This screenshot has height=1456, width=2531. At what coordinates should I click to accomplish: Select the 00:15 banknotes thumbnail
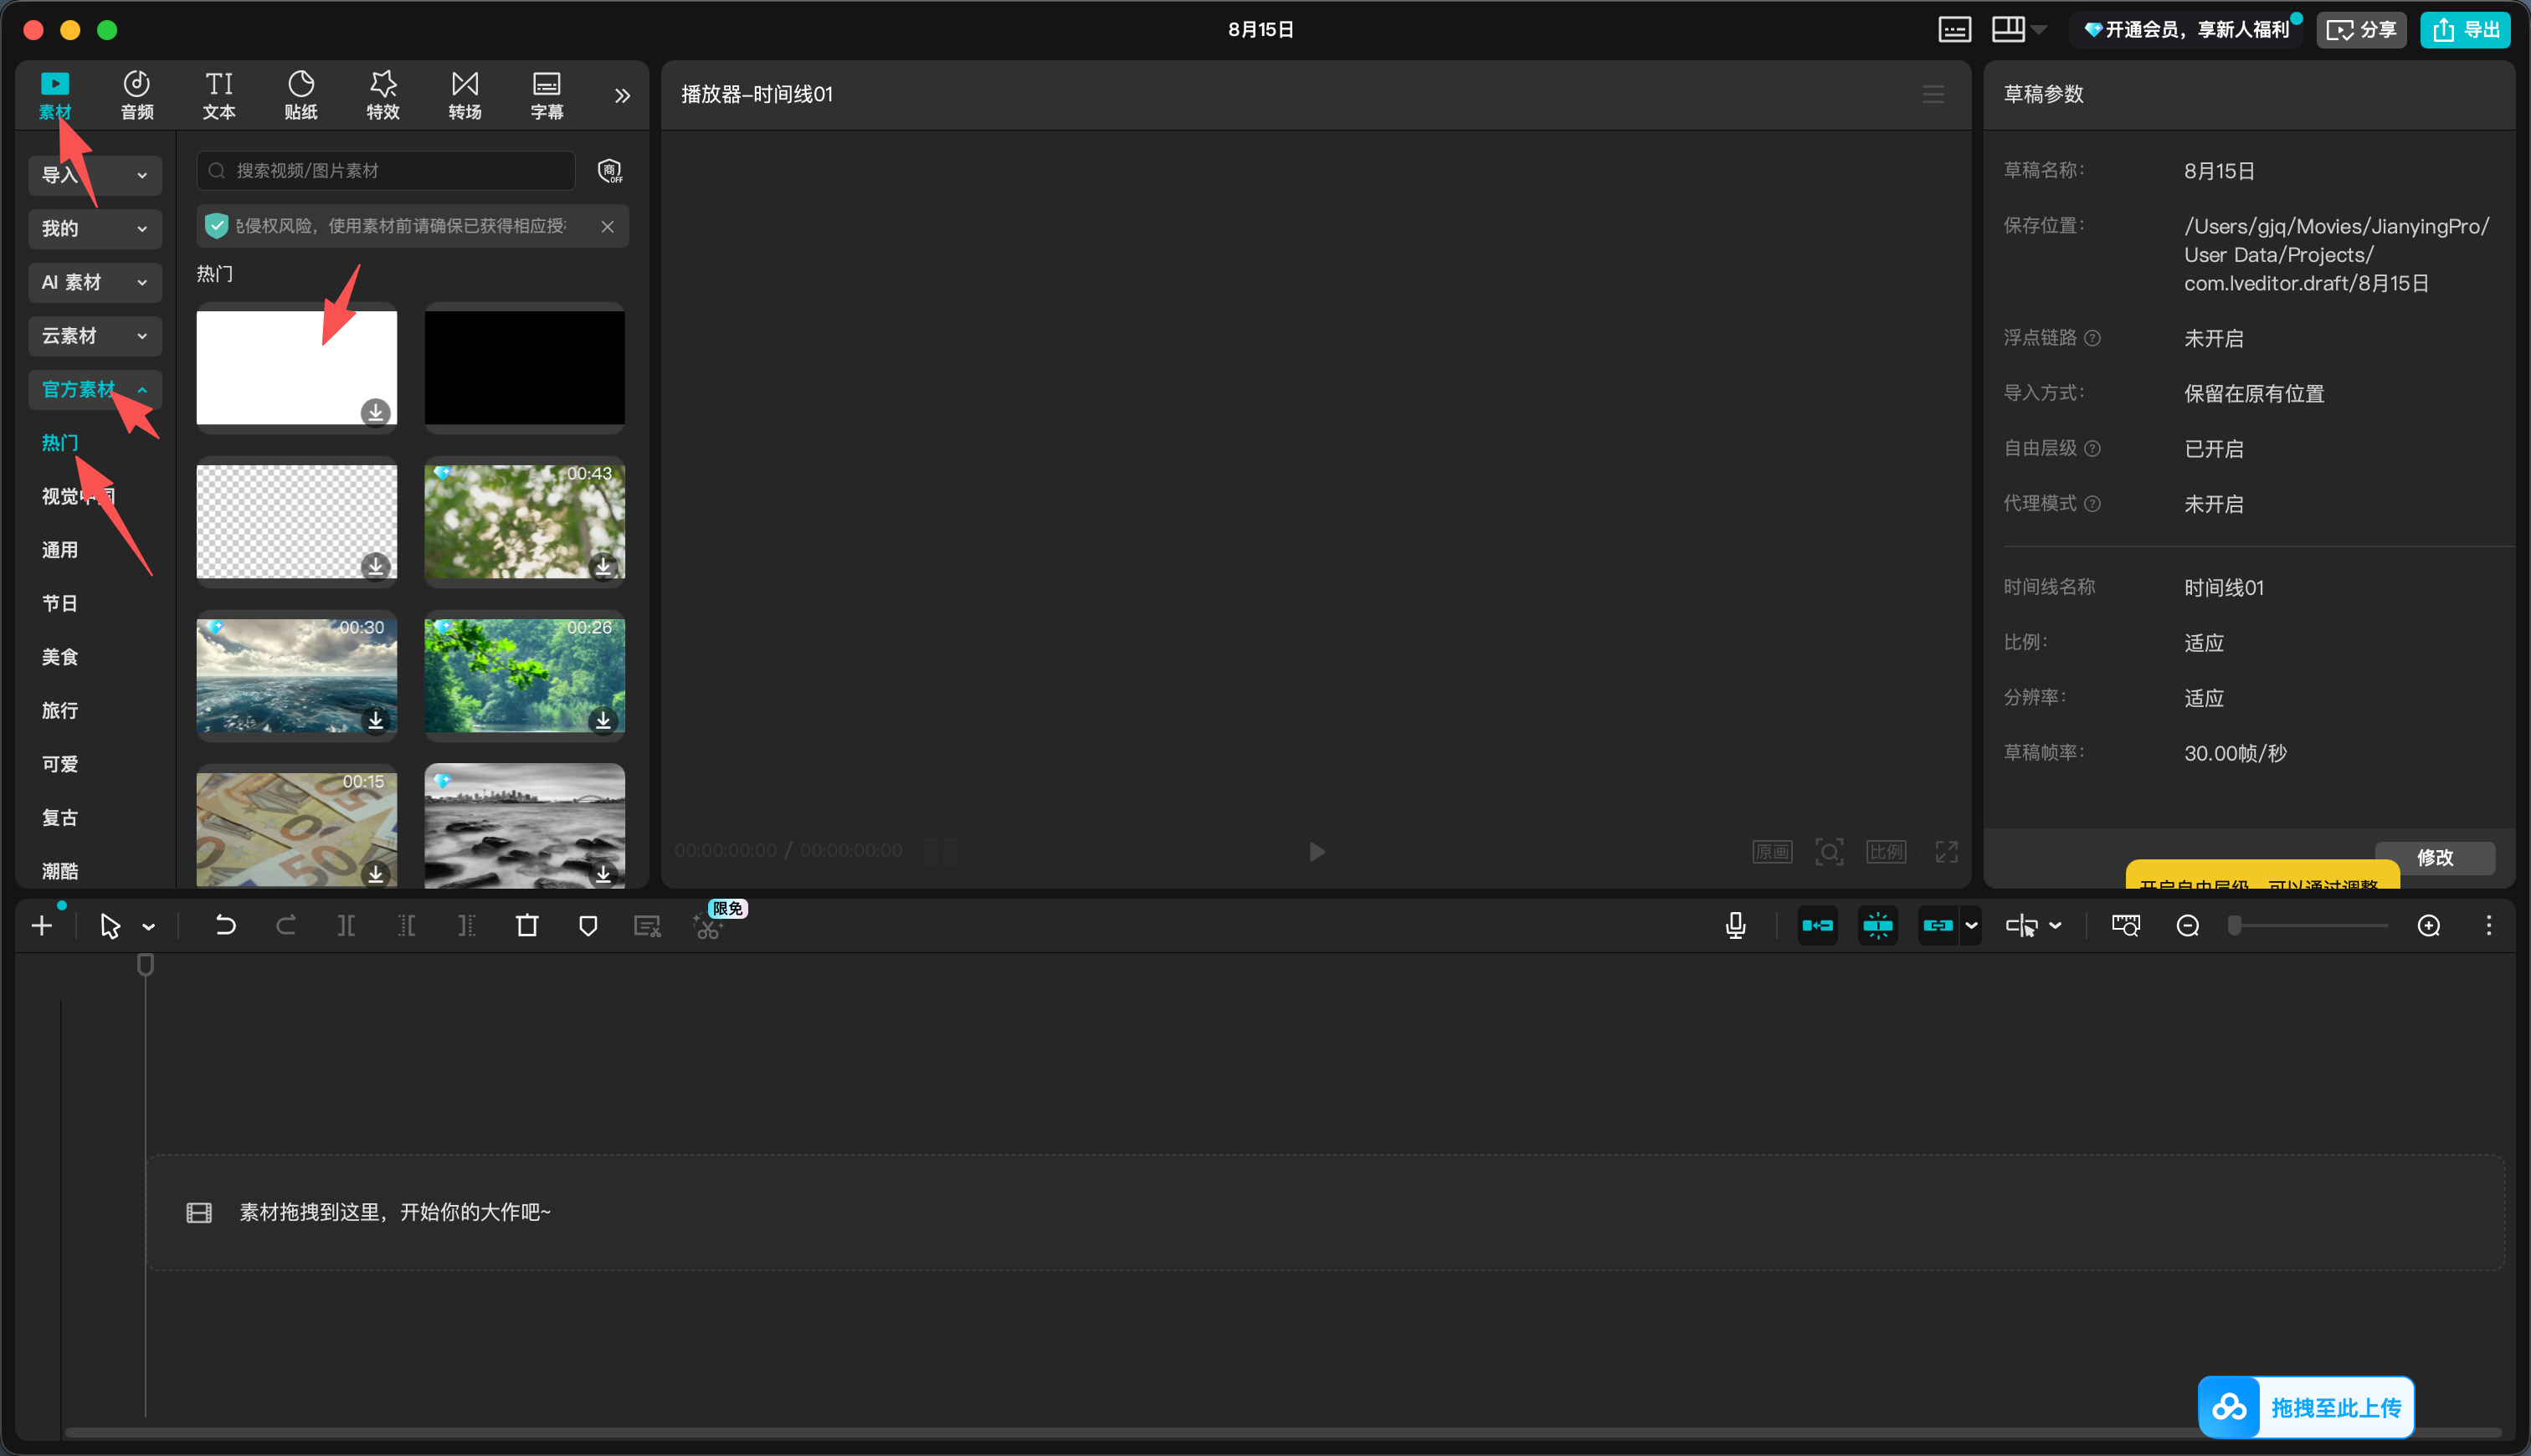point(297,827)
